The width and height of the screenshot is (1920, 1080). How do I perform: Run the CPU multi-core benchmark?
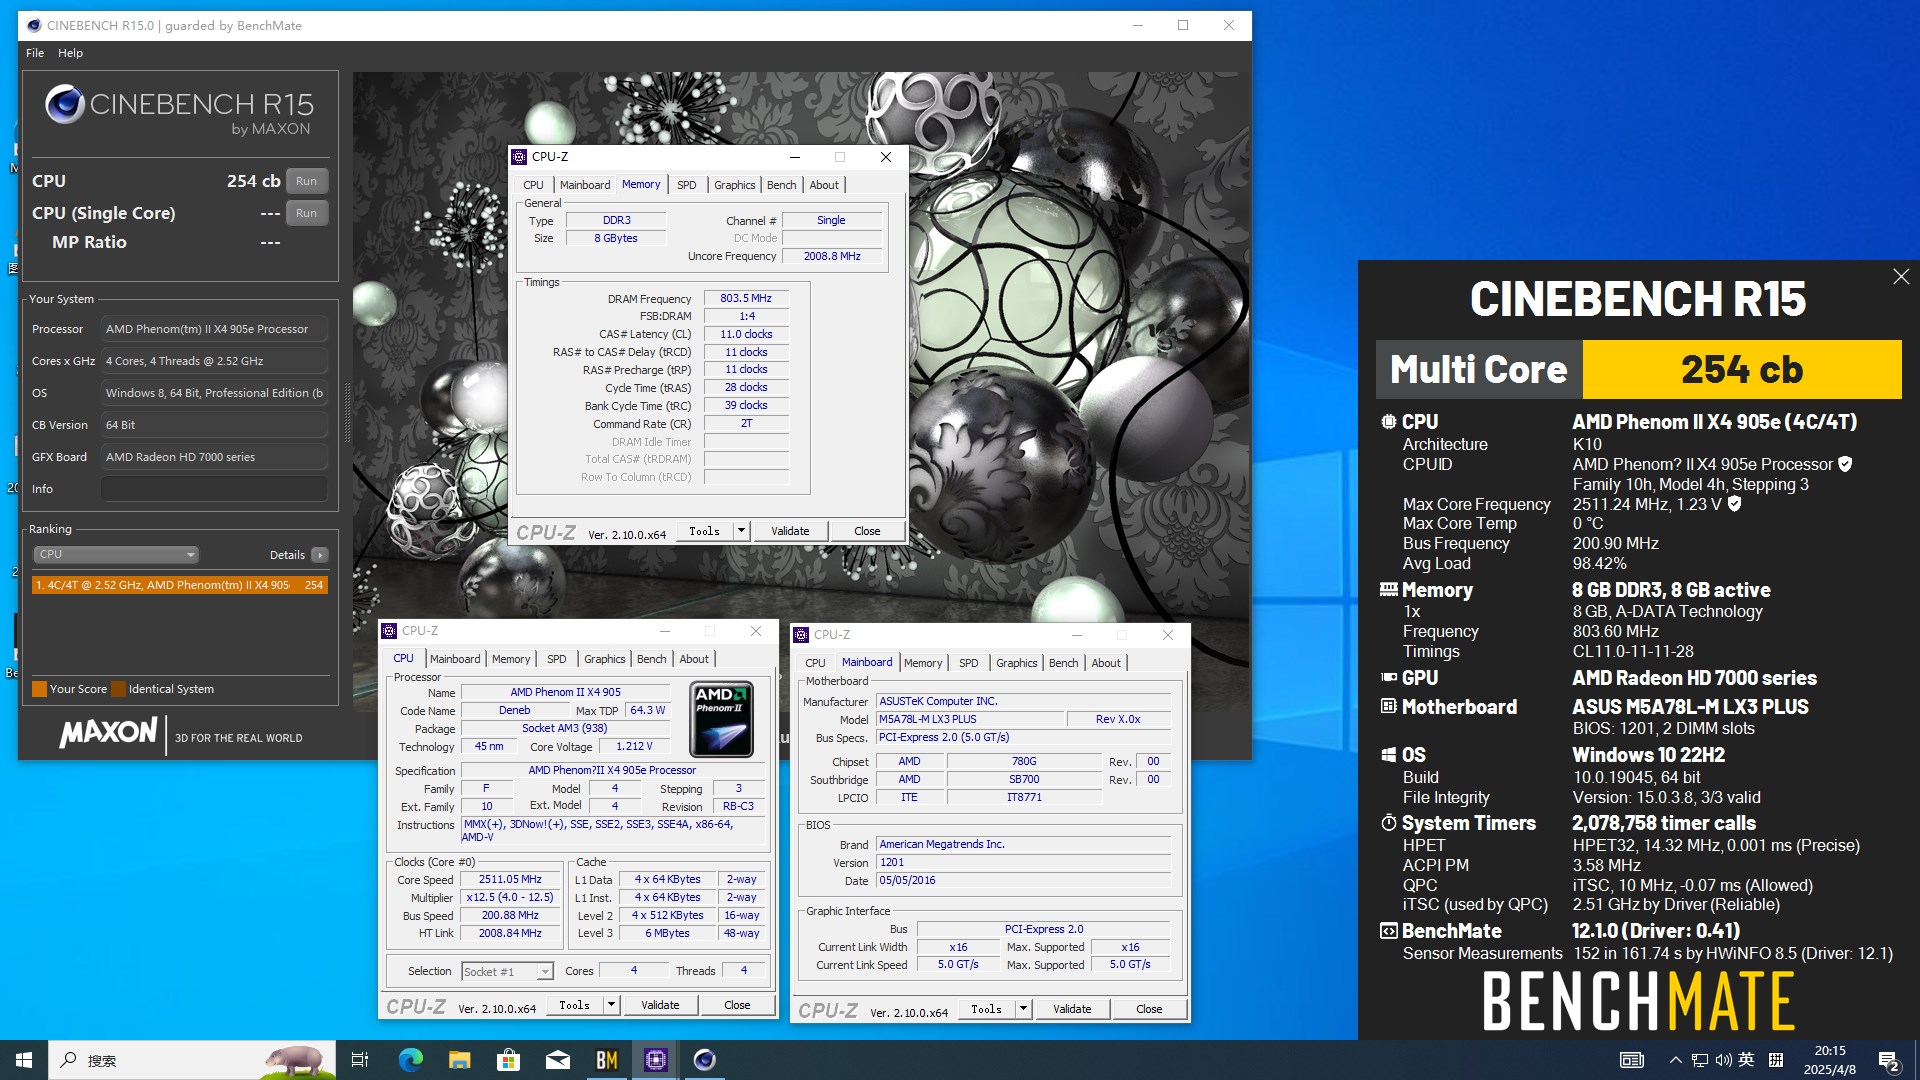pos(307,181)
